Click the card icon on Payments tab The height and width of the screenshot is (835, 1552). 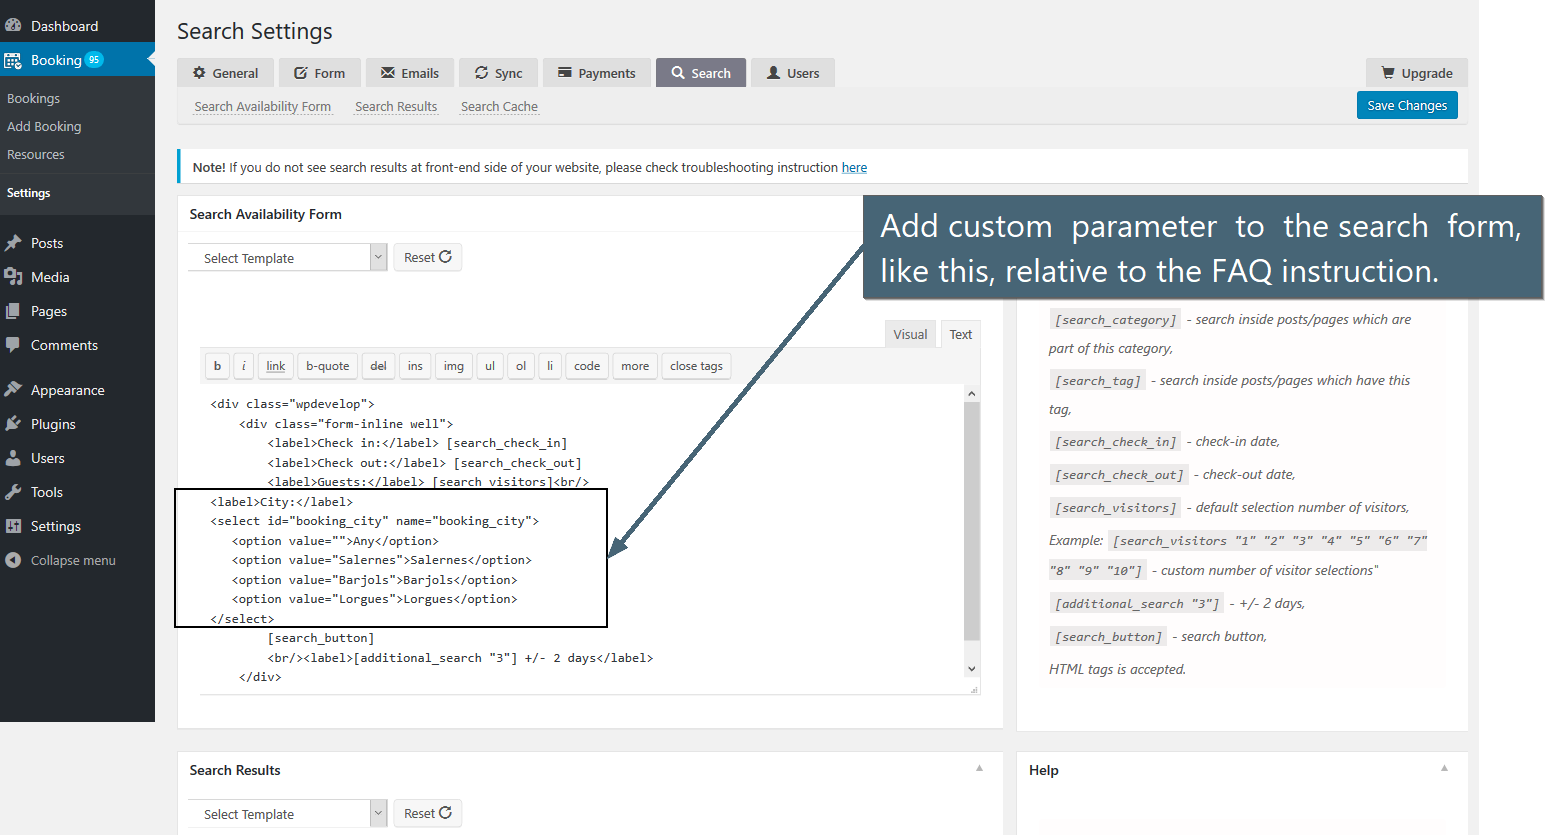[565, 73]
